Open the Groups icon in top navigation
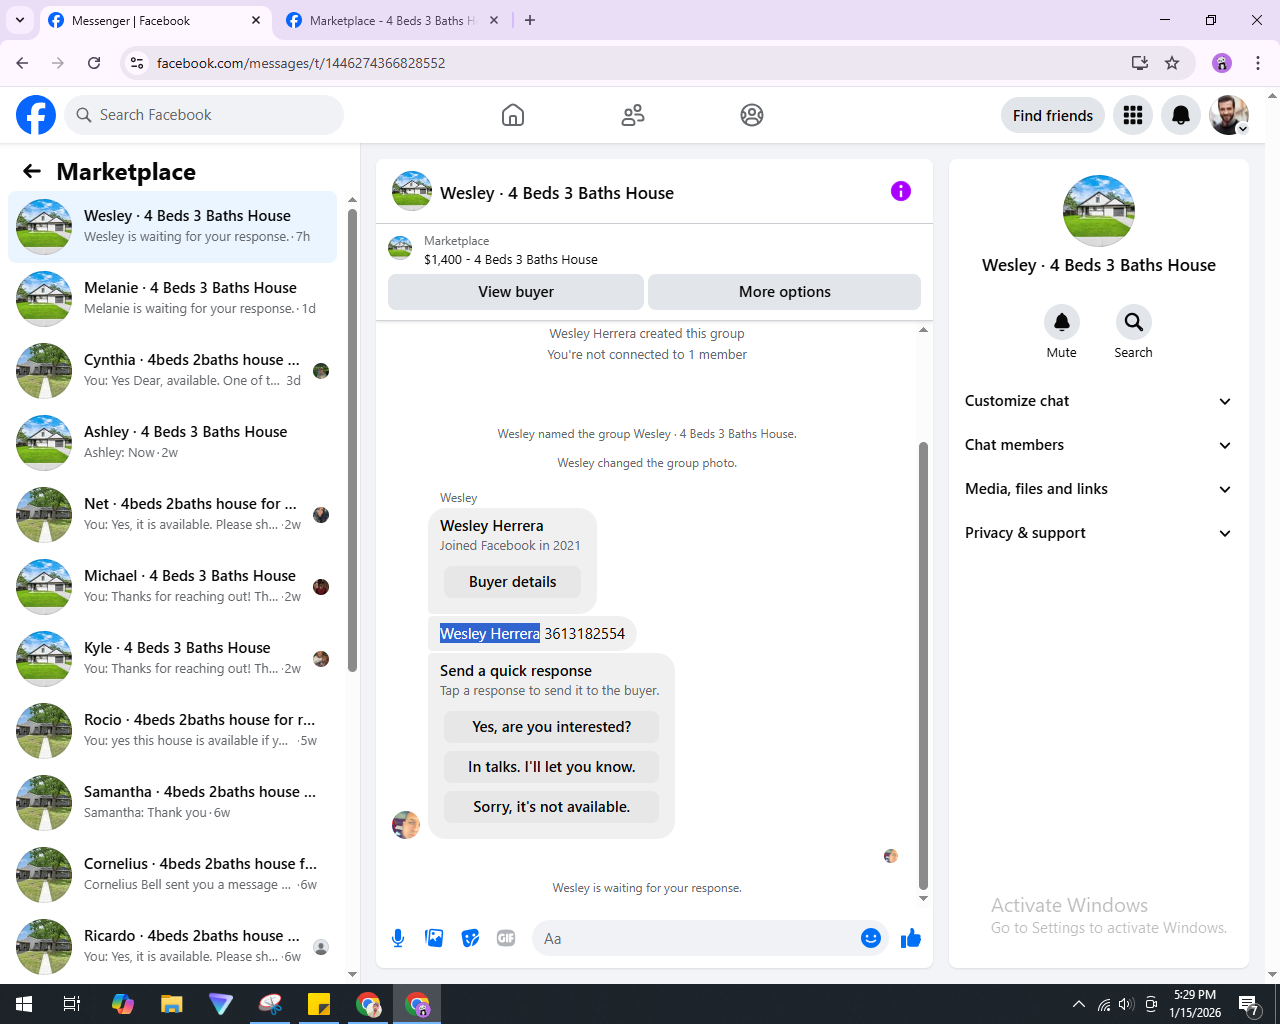The width and height of the screenshot is (1280, 1024). (x=752, y=115)
